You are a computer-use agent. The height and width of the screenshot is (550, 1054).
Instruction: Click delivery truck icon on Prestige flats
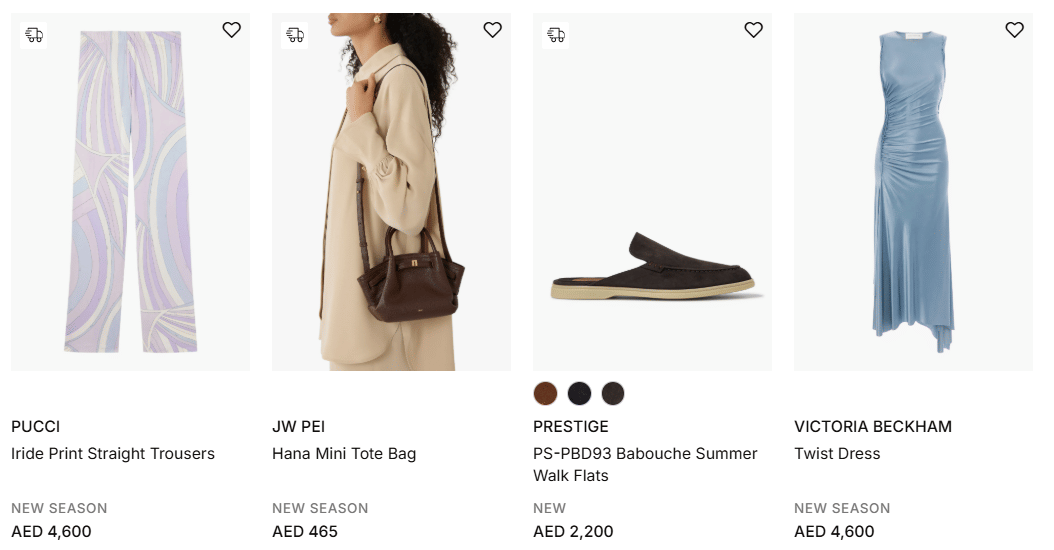point(556,35)
